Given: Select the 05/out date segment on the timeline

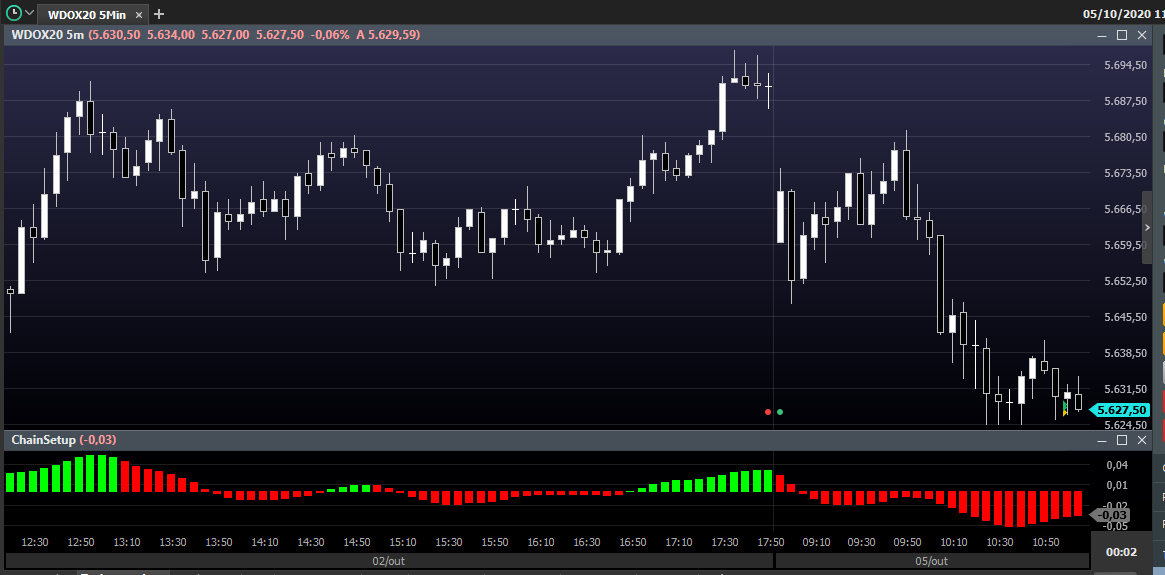Looking at the screenshot, I should point(932,561).
